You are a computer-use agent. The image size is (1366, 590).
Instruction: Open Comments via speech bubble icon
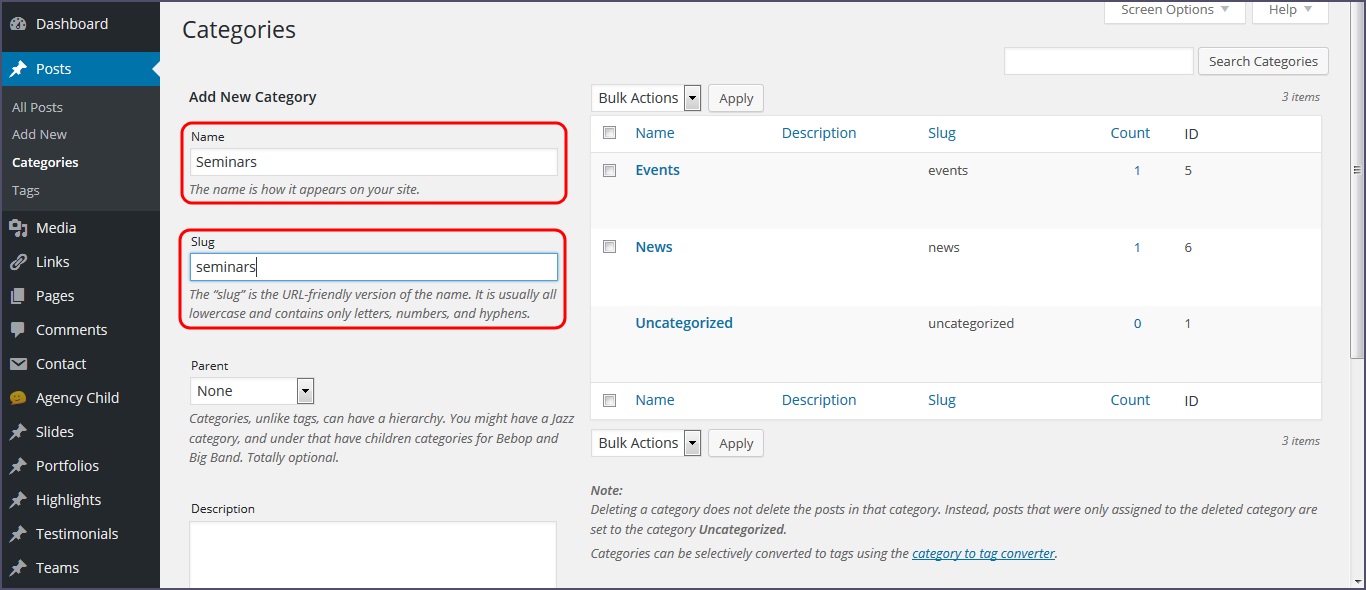pos(18,330)
